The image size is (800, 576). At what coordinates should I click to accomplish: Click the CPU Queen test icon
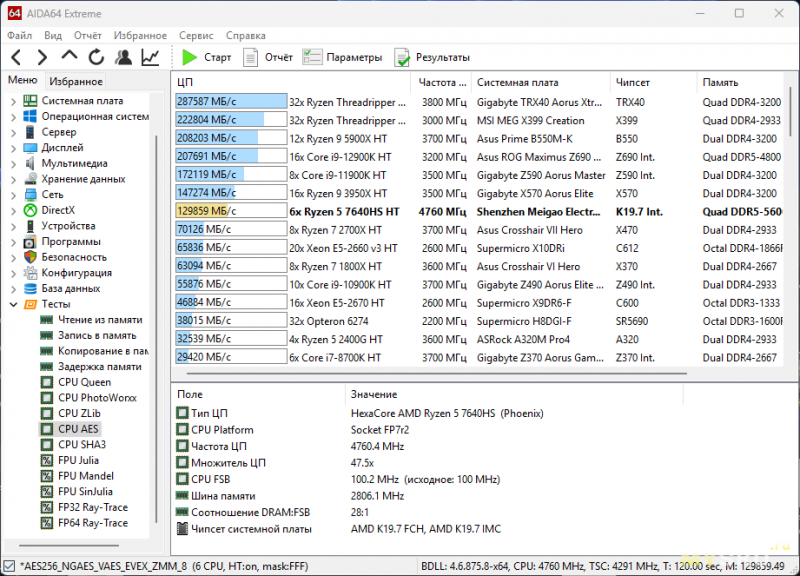(46, 382)
